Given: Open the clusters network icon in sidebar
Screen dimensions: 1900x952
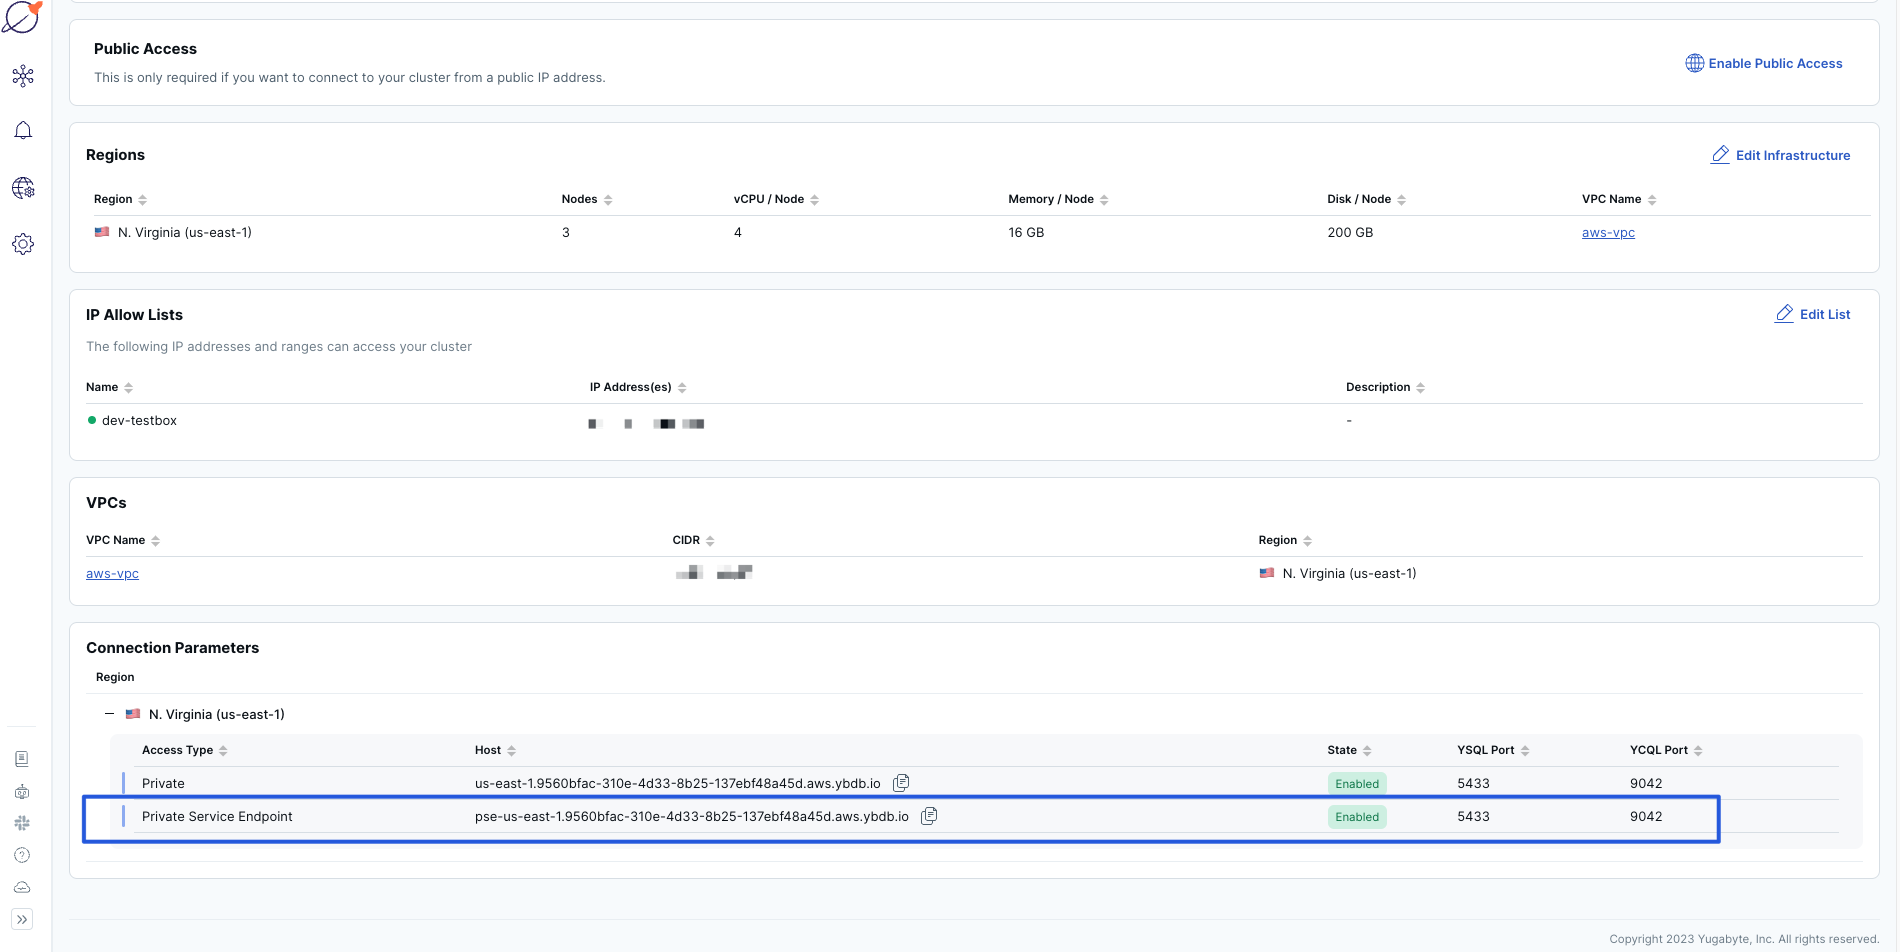Looking at the screenshot, I should click(x=23, y=75).
